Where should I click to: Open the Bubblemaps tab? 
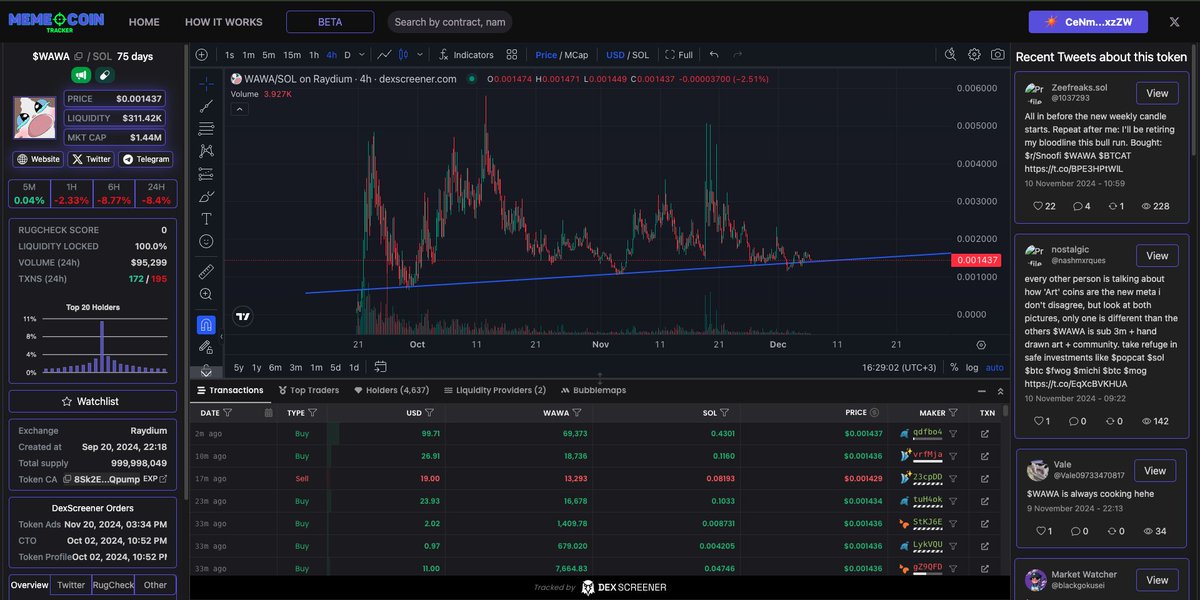click(593, 390)
